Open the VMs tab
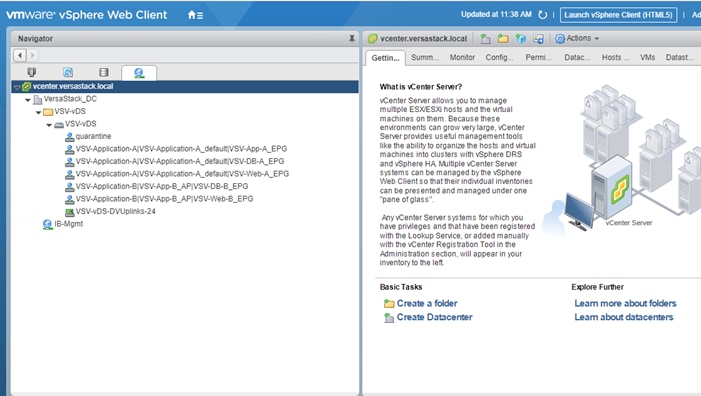The width and height of the screenshot is (701, 396). [647, 57]
